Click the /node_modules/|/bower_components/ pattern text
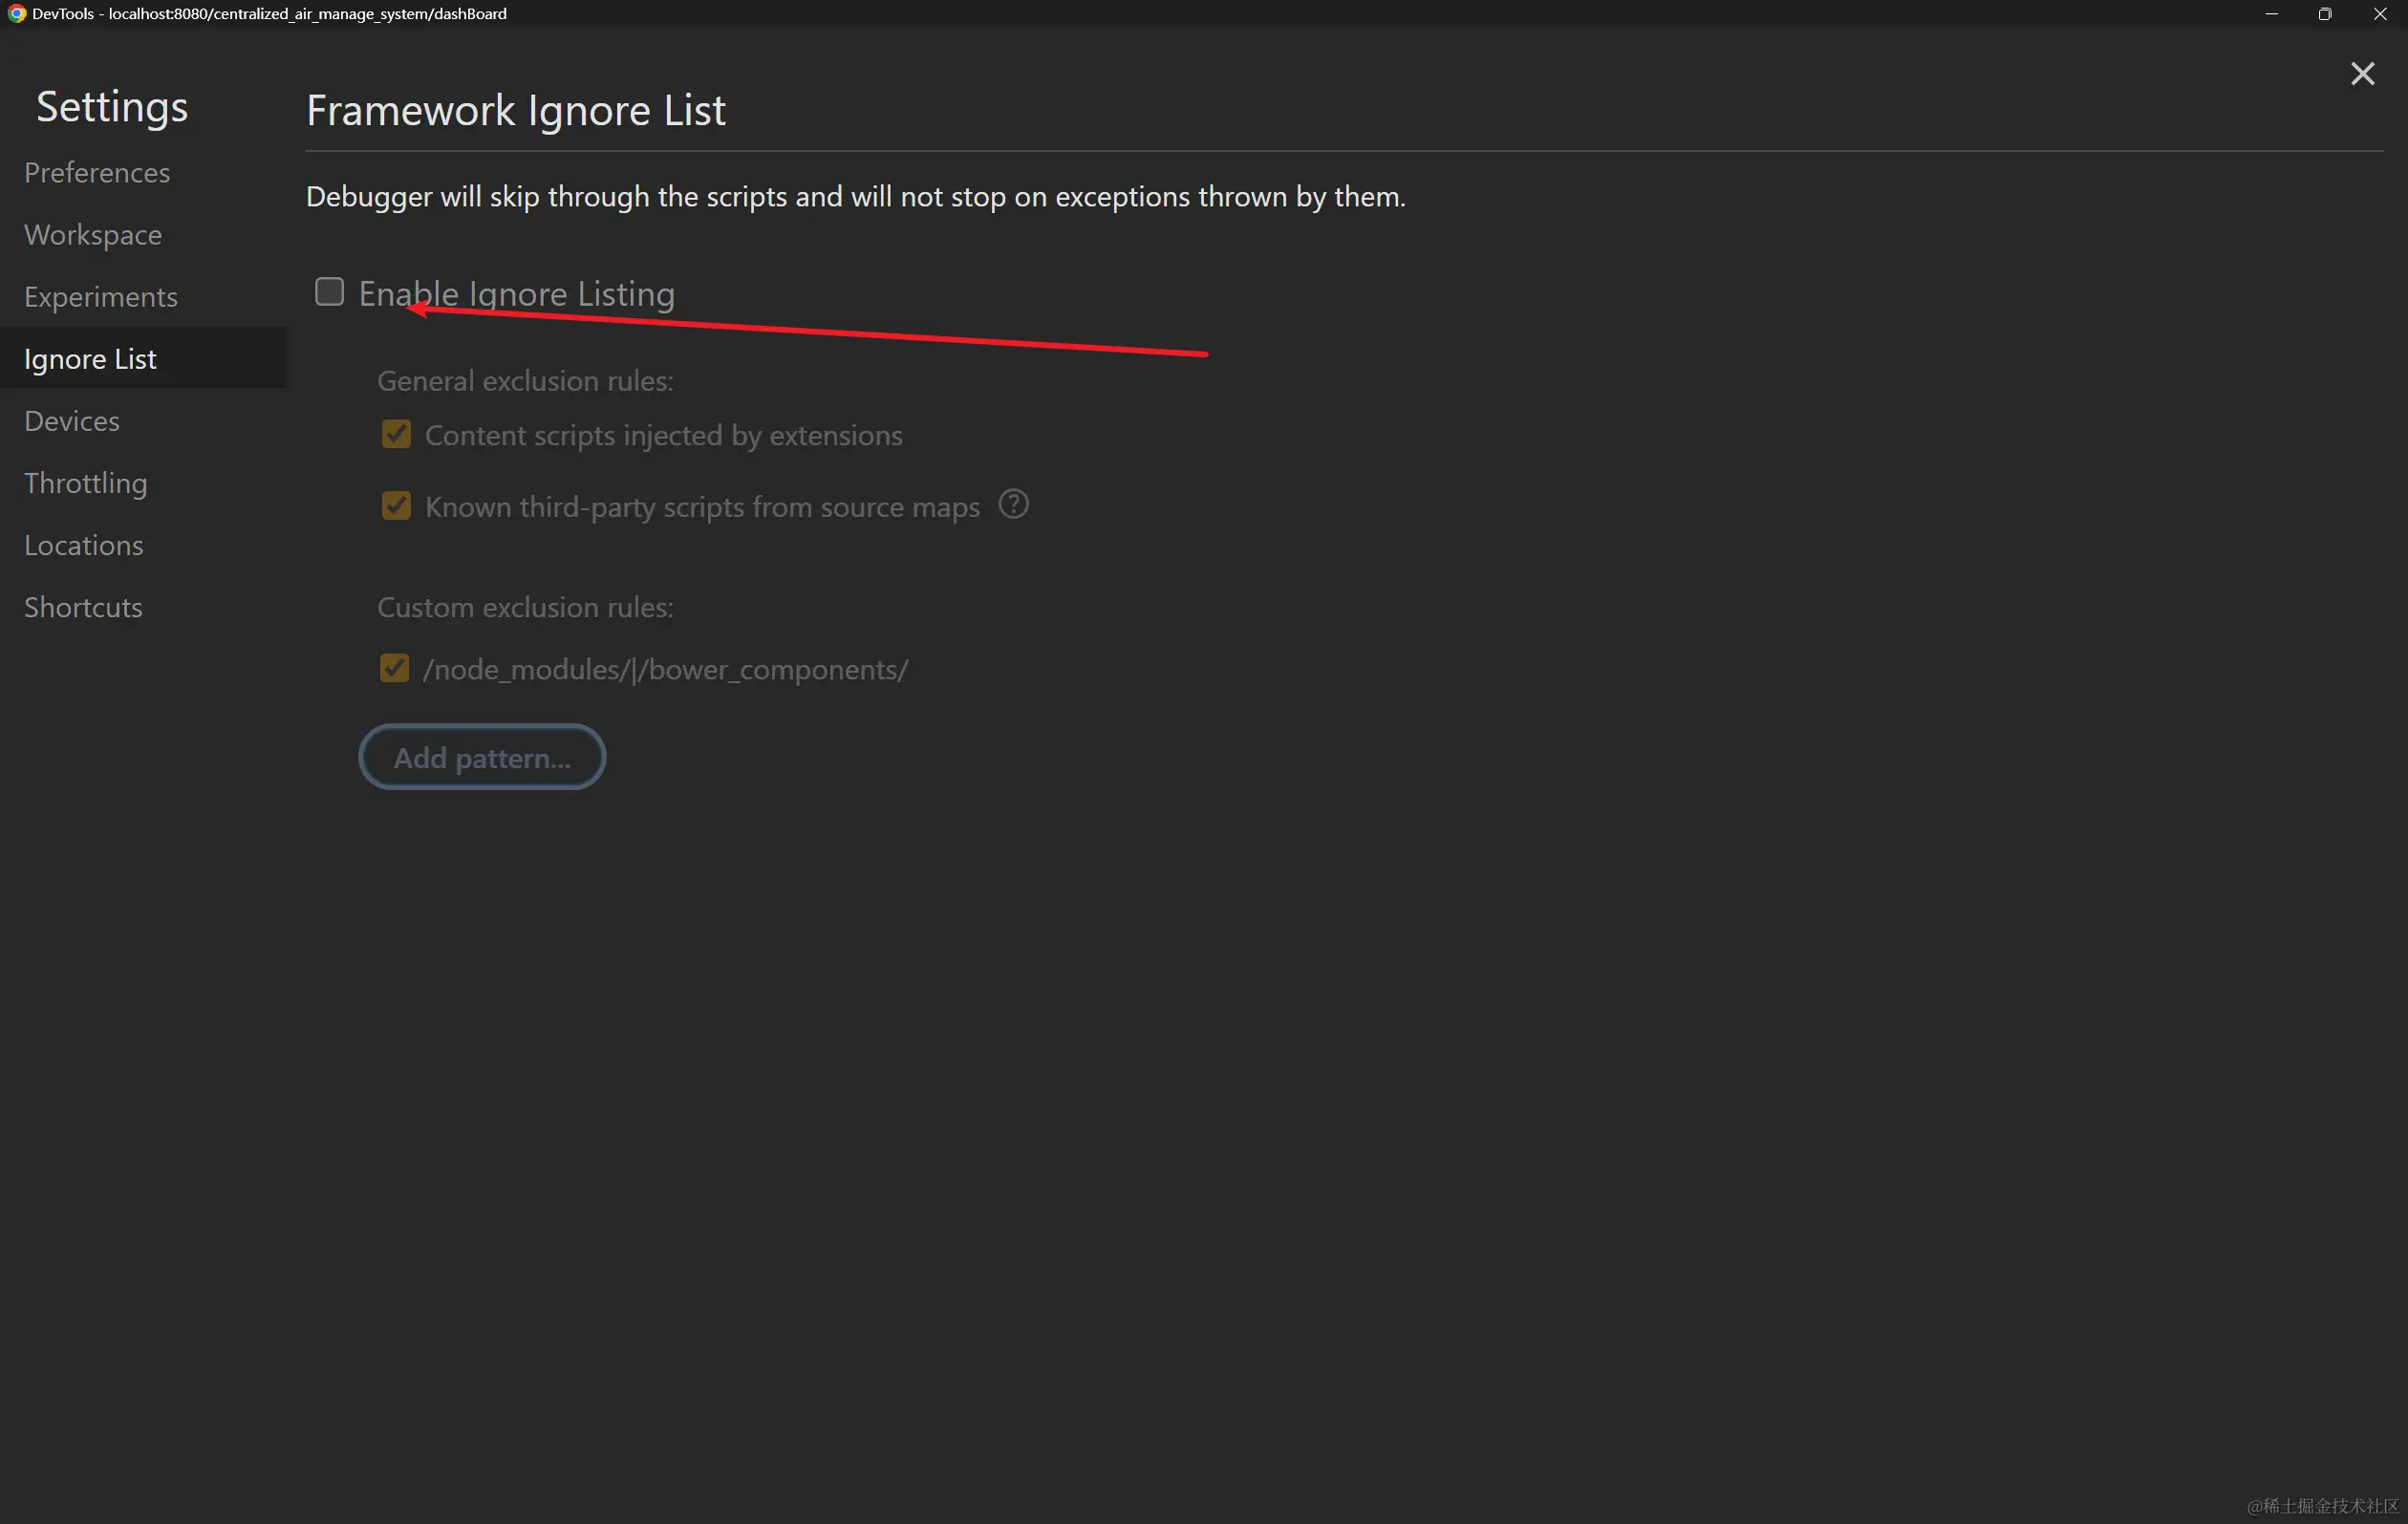This screenshot has width=2408, height=1524. point(665,669)
